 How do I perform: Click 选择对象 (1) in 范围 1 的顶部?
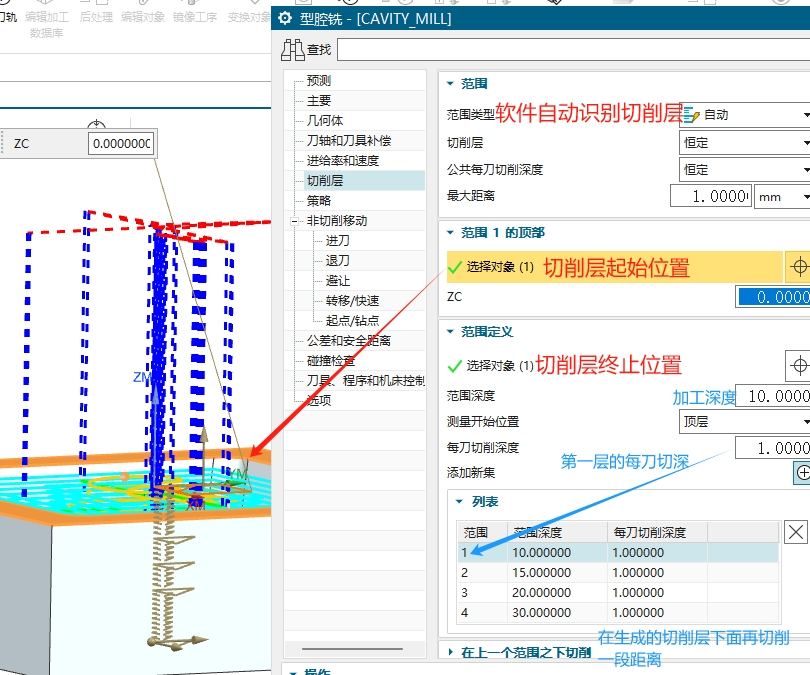click(x=500, y=267)
